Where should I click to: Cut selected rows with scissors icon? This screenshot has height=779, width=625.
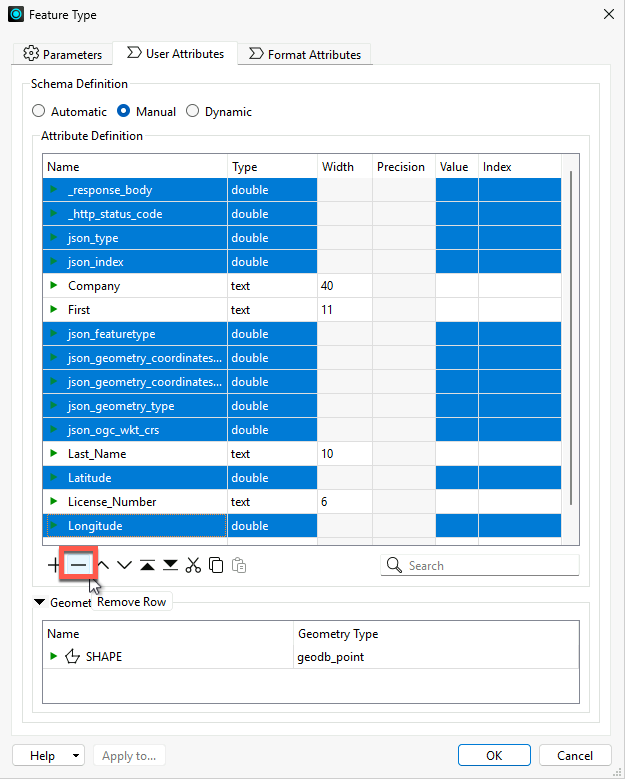[193, 565]
